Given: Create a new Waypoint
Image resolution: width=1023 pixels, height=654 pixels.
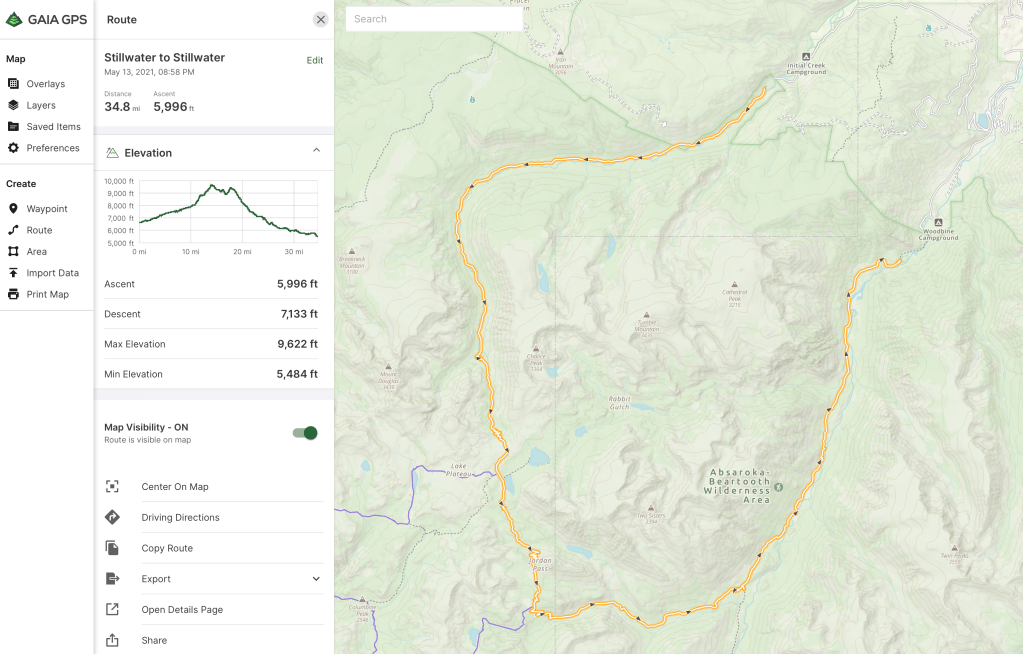Looking at the screenshot, I should point(46,209).
